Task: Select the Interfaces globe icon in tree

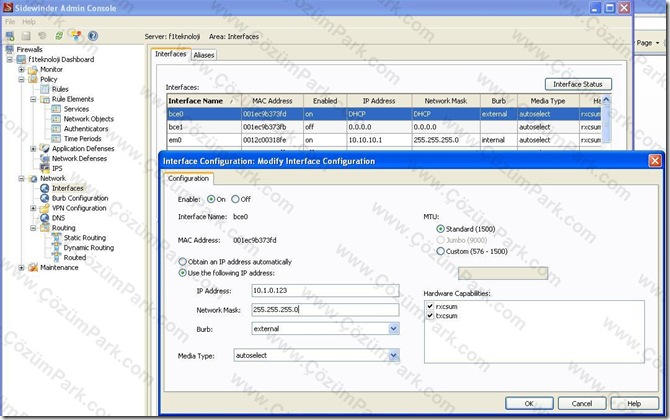Action: pyautogui.click(x=44, y=188)
